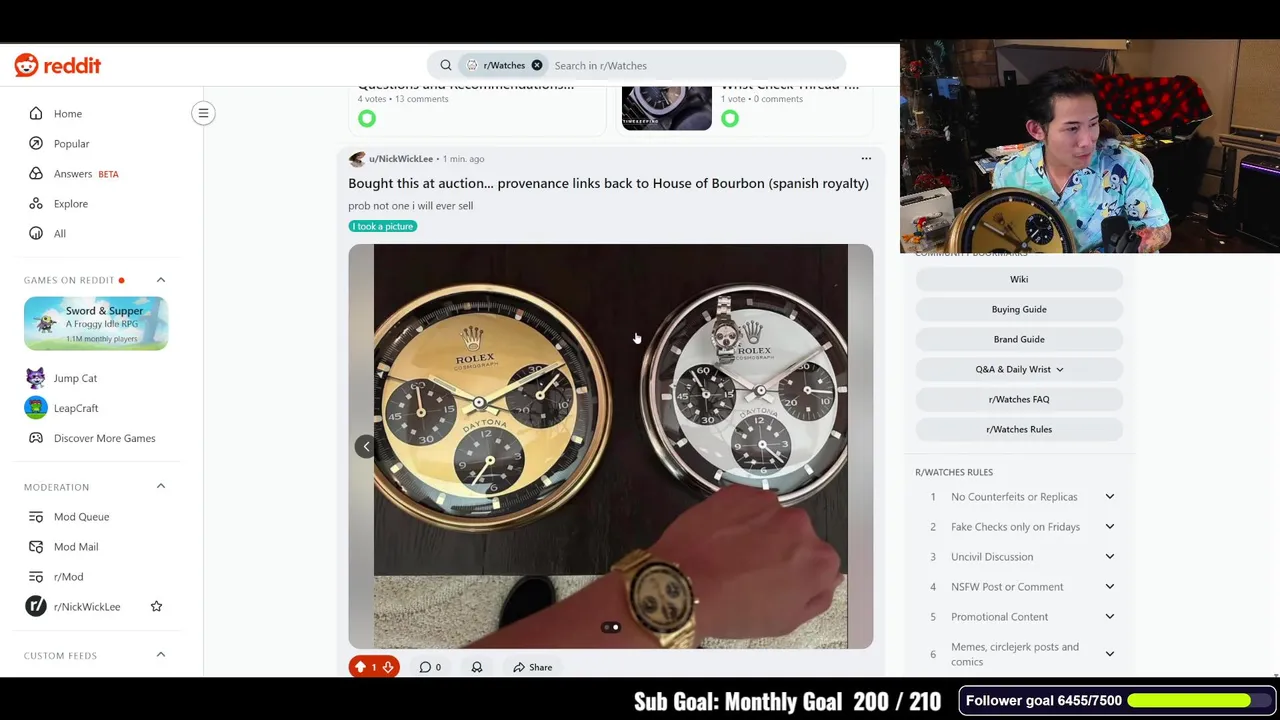Image resolution: width=1280 pixels, height=720 pixels.
Task: Click the Jump Cat game icon
Action: point(36,378)
